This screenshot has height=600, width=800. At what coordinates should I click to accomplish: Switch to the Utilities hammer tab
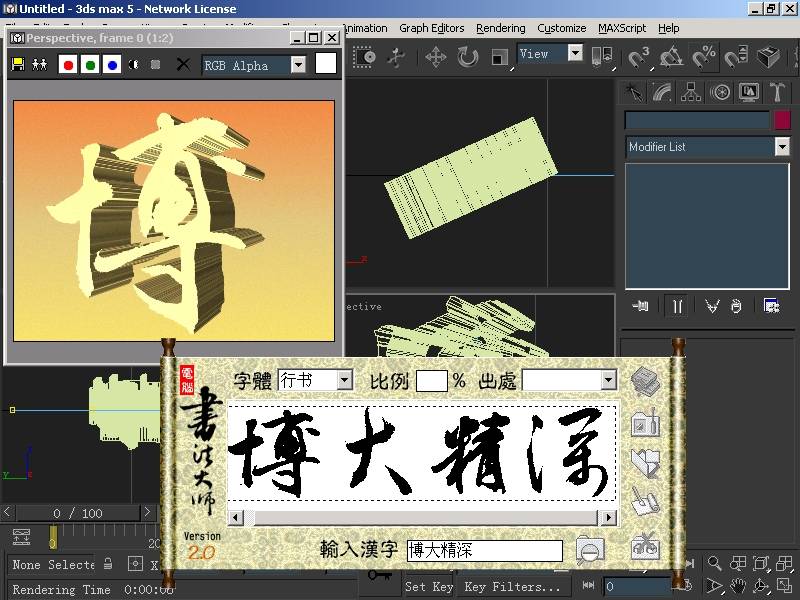[x=777, y=92]
